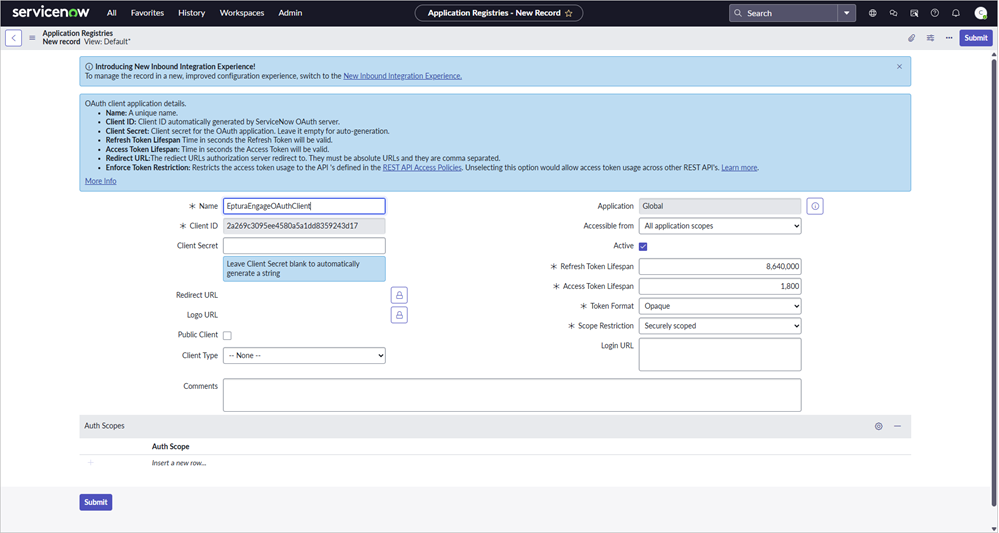999x533 pixels.
Task: Open the Favorites menu
Action: pos(147,13)
